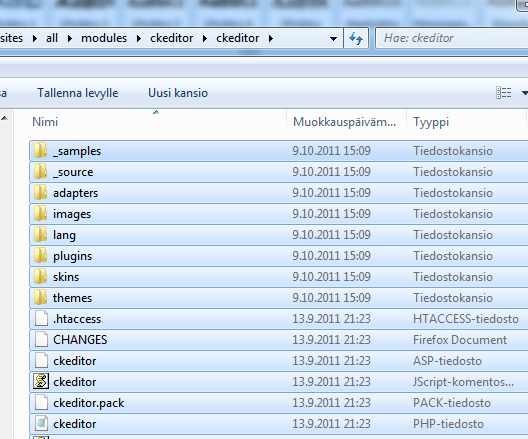Refresh the folder with the refresh button

pyautogui.click(x=356, y=38)
